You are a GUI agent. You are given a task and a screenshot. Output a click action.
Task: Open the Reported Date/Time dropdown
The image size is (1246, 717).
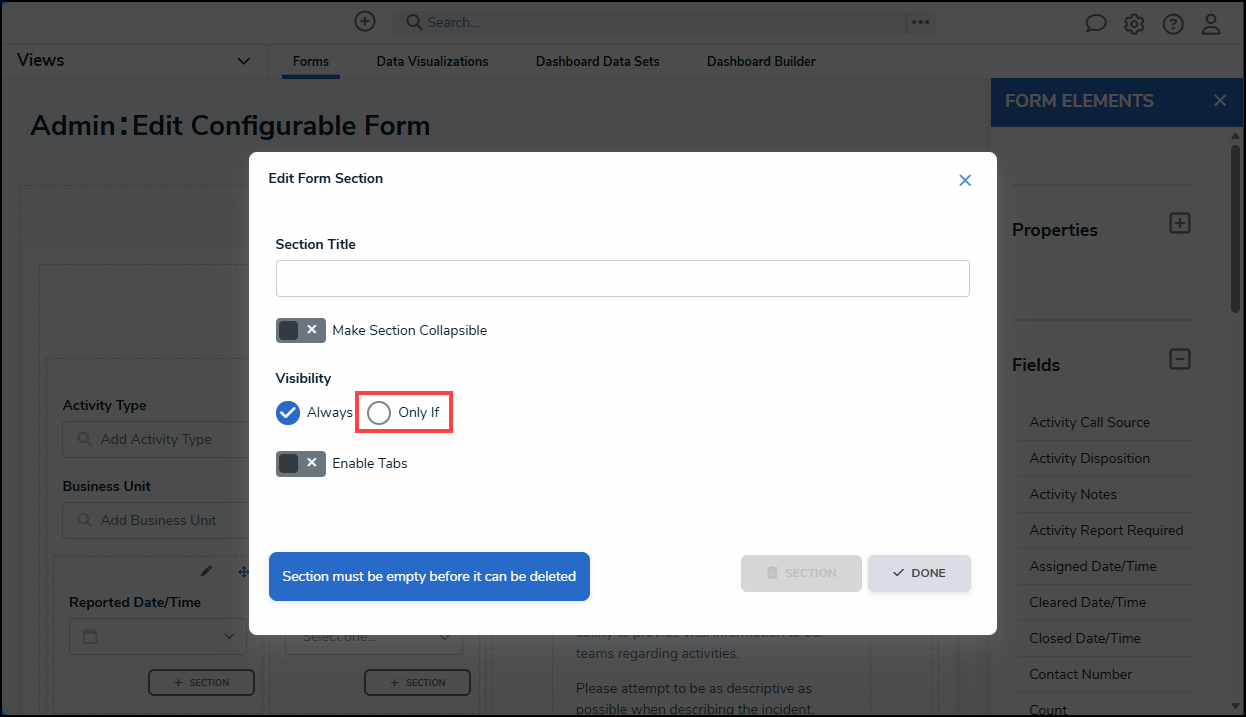coord(158,636)
